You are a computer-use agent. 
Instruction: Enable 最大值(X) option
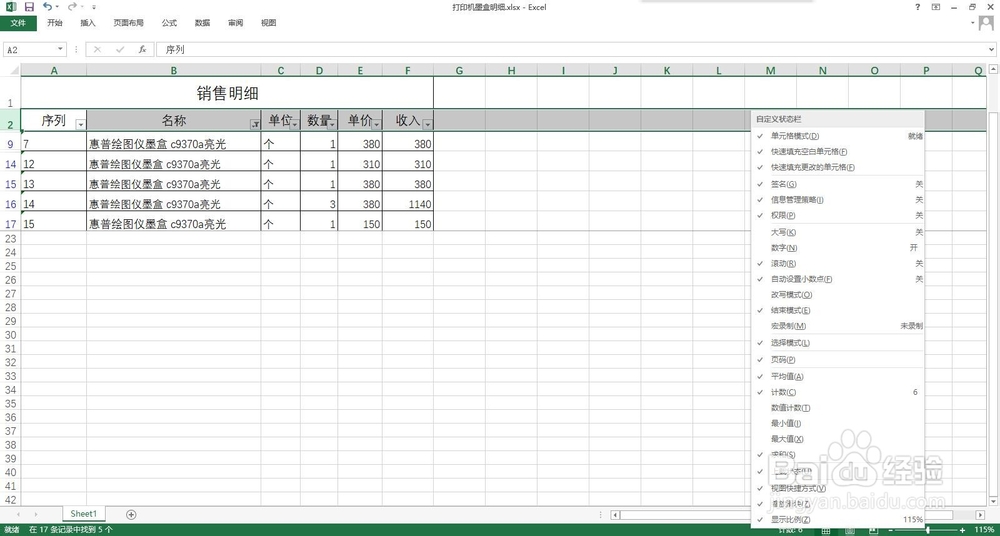tap(838, 439)
